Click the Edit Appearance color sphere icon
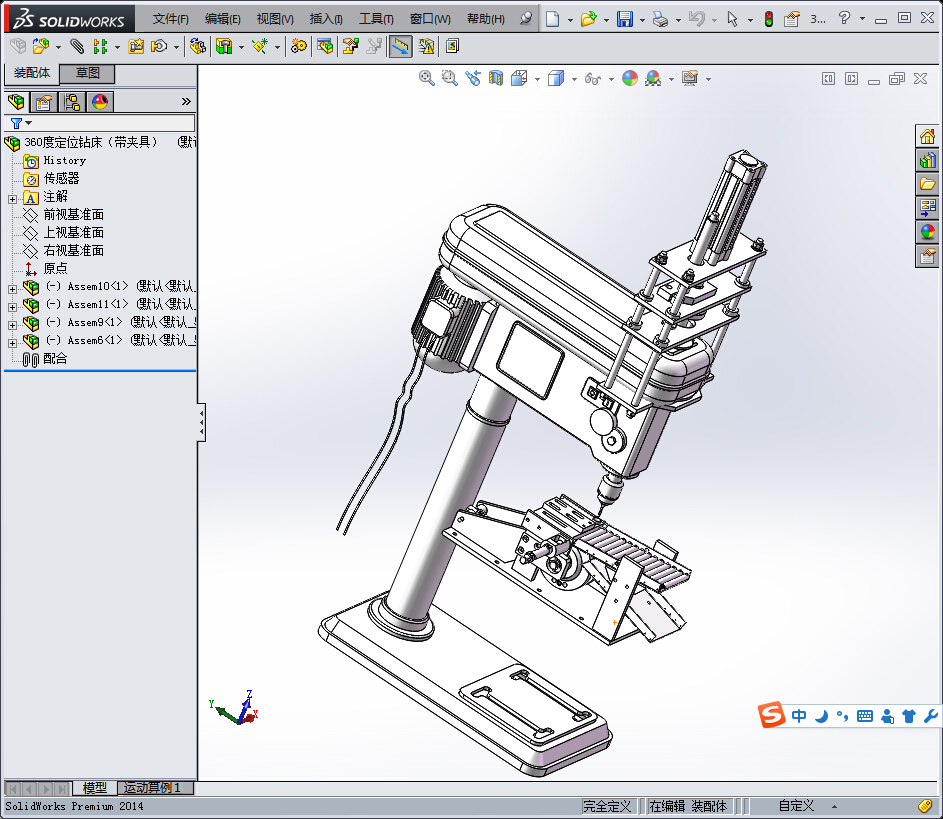Screen dimensions: 943x819 point(630,78)
